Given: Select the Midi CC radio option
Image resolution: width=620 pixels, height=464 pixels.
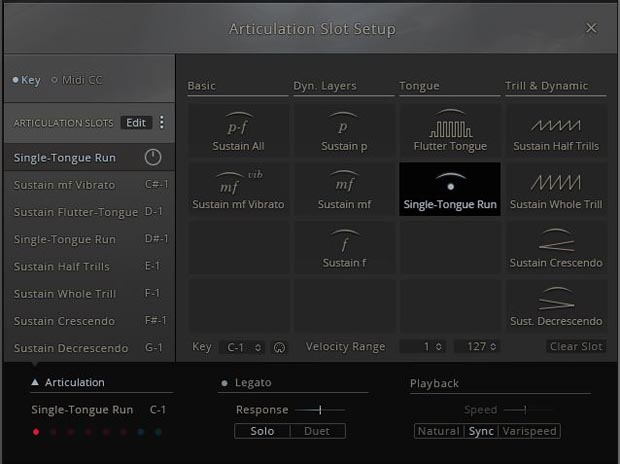Looking at the screenshot, I should [76, 80].
